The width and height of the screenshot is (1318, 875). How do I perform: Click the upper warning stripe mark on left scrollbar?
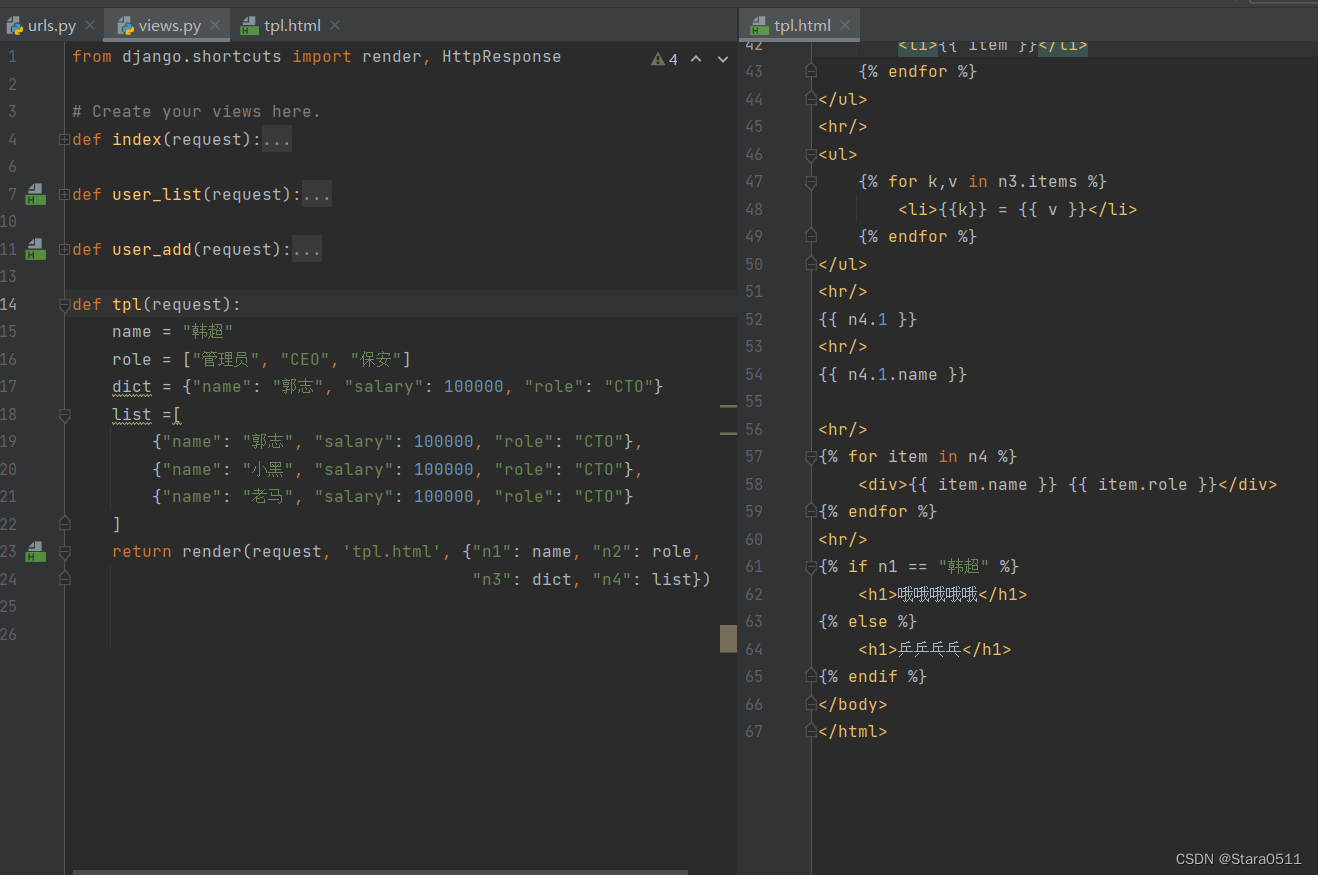[728, 406]
